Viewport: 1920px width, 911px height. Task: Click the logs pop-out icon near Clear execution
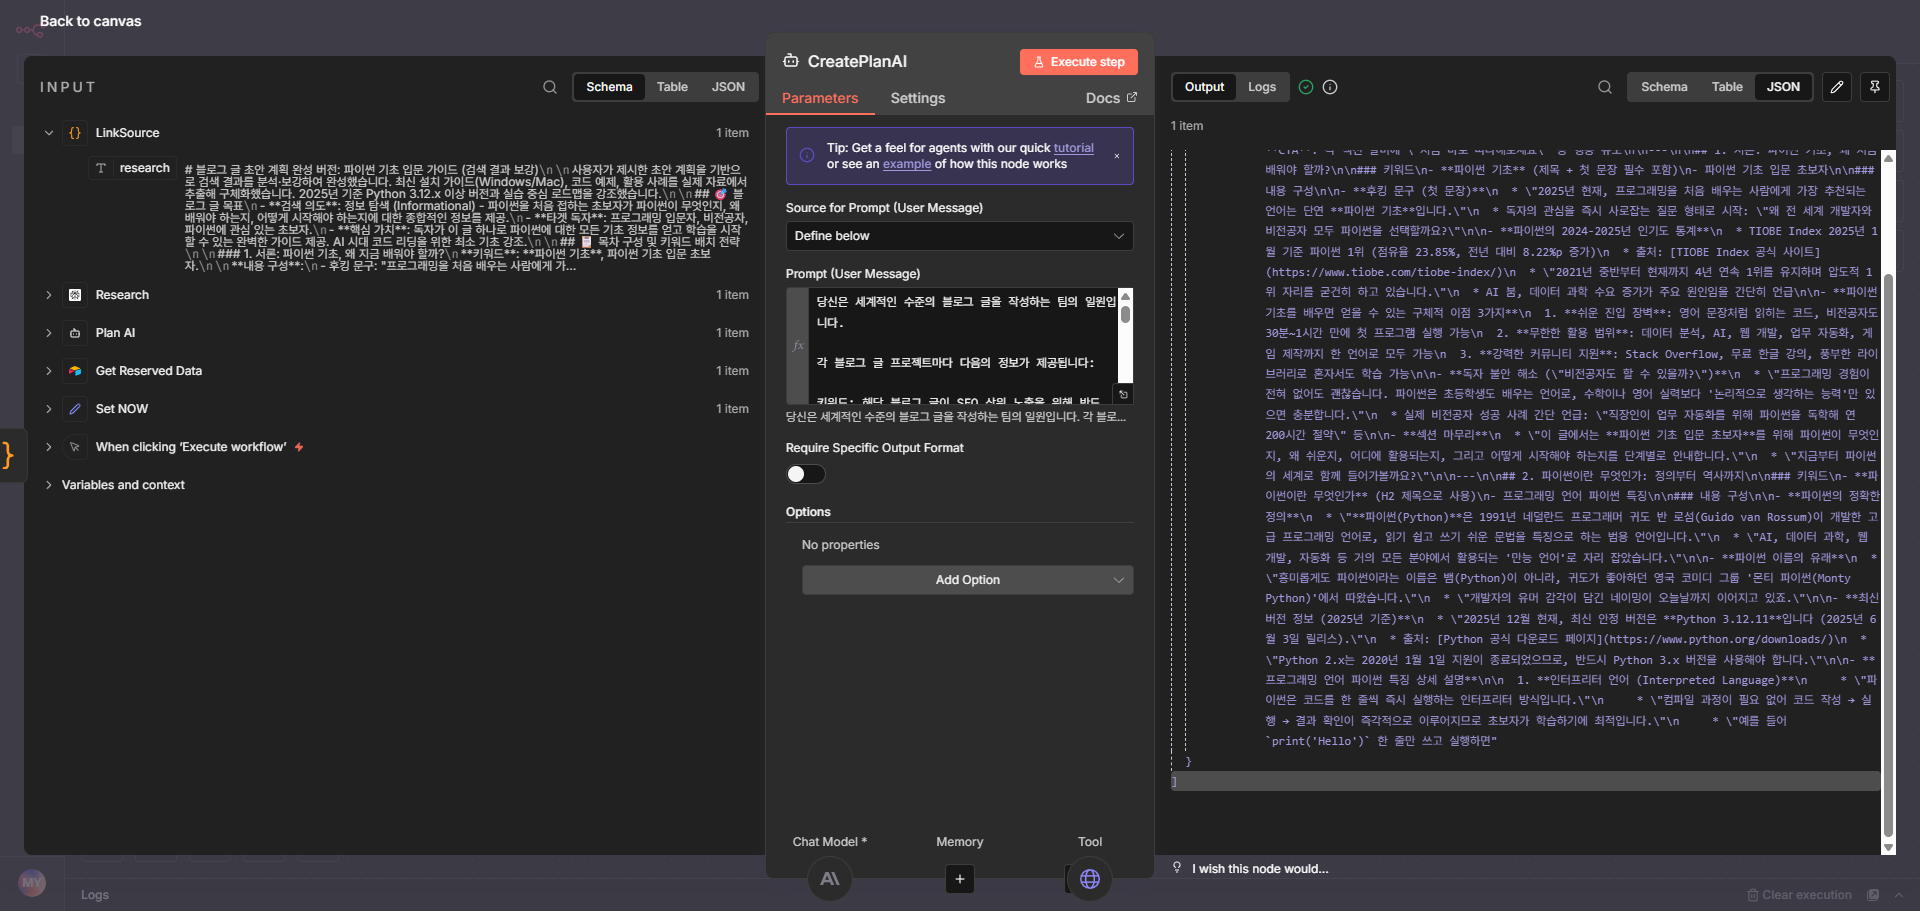tap(1873, 895)
